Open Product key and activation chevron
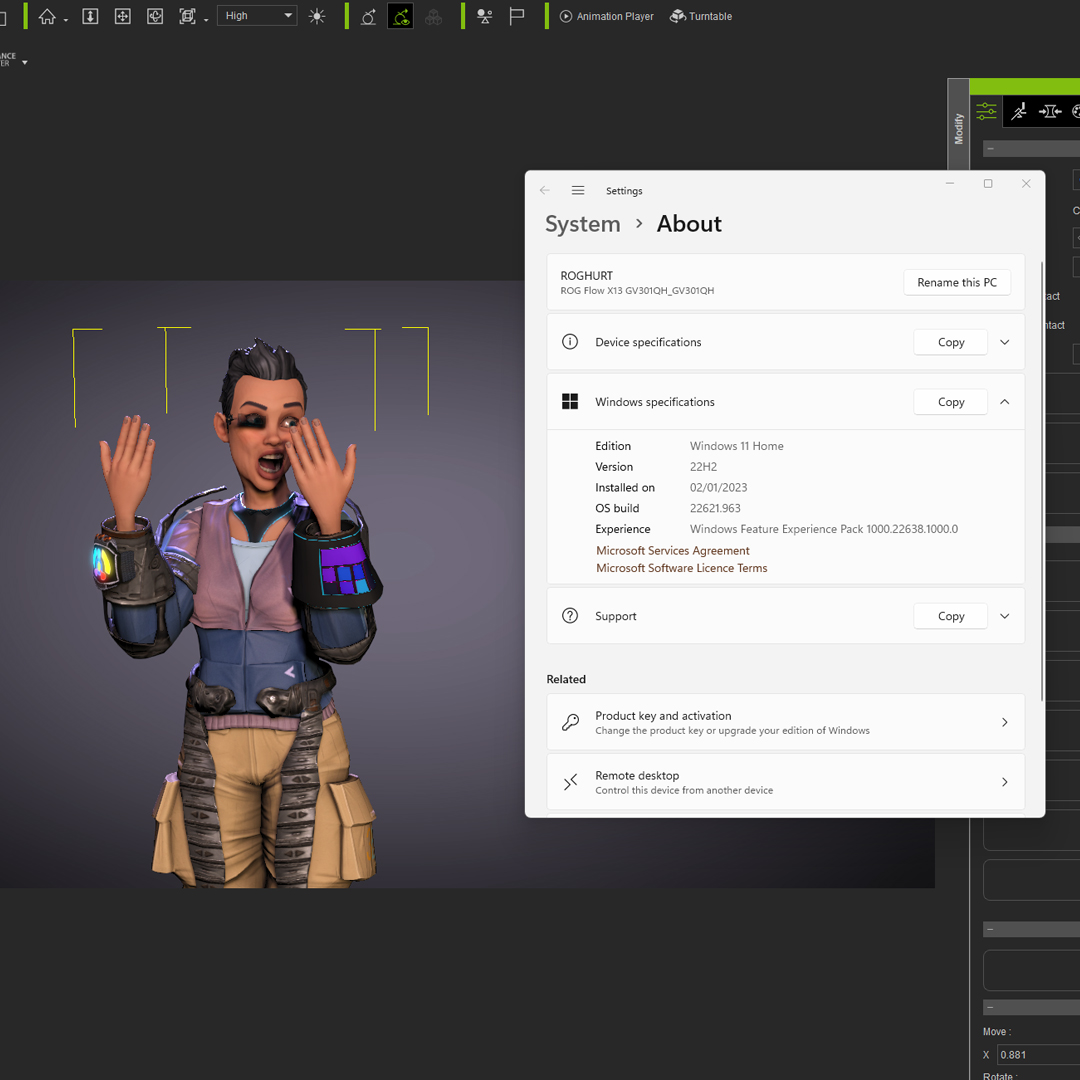The height and width of the screenshot is (1080, 1080). tap(1004, 722)
